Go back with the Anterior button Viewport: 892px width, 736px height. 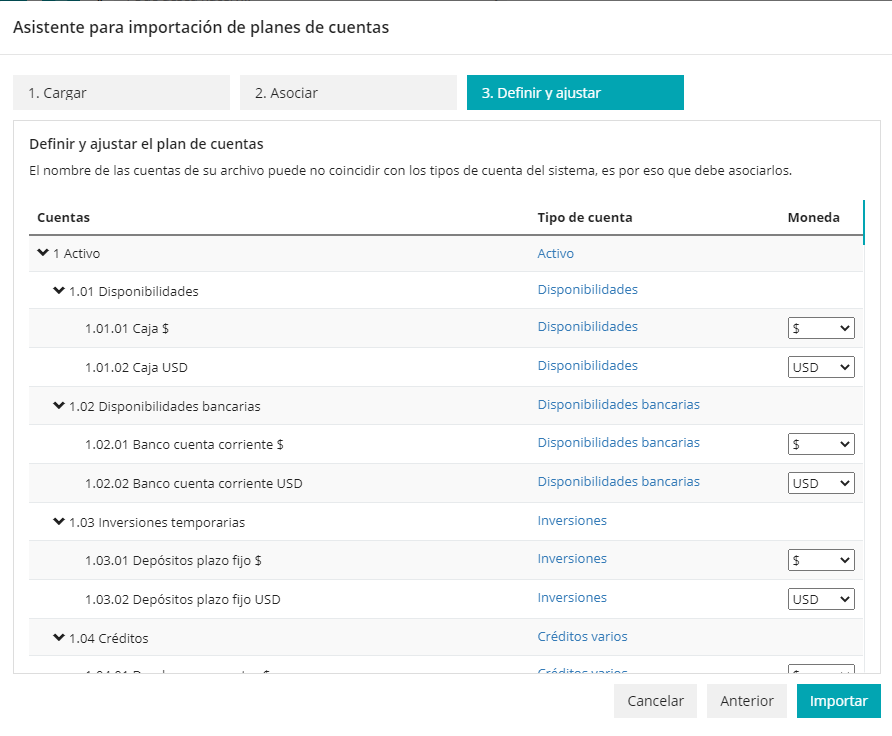[746, 701]
